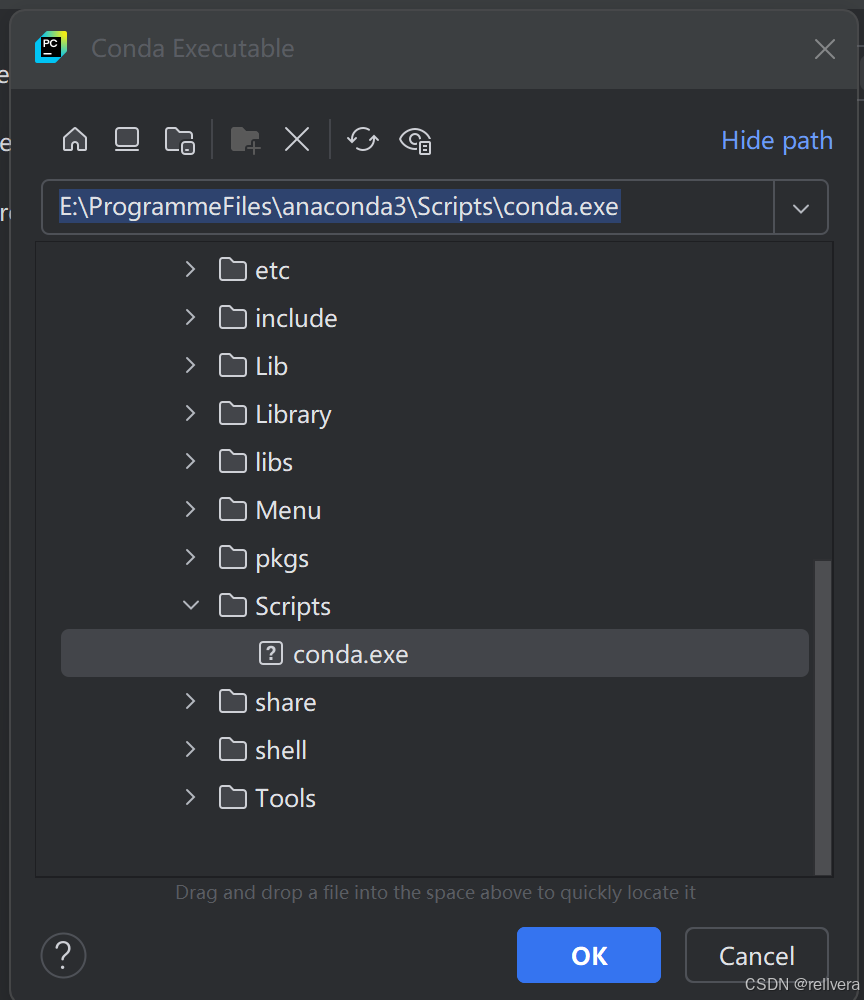This screenshot has width=864, height=1000.
Task: Expand the share folder
Action: (x=190, y=702)
